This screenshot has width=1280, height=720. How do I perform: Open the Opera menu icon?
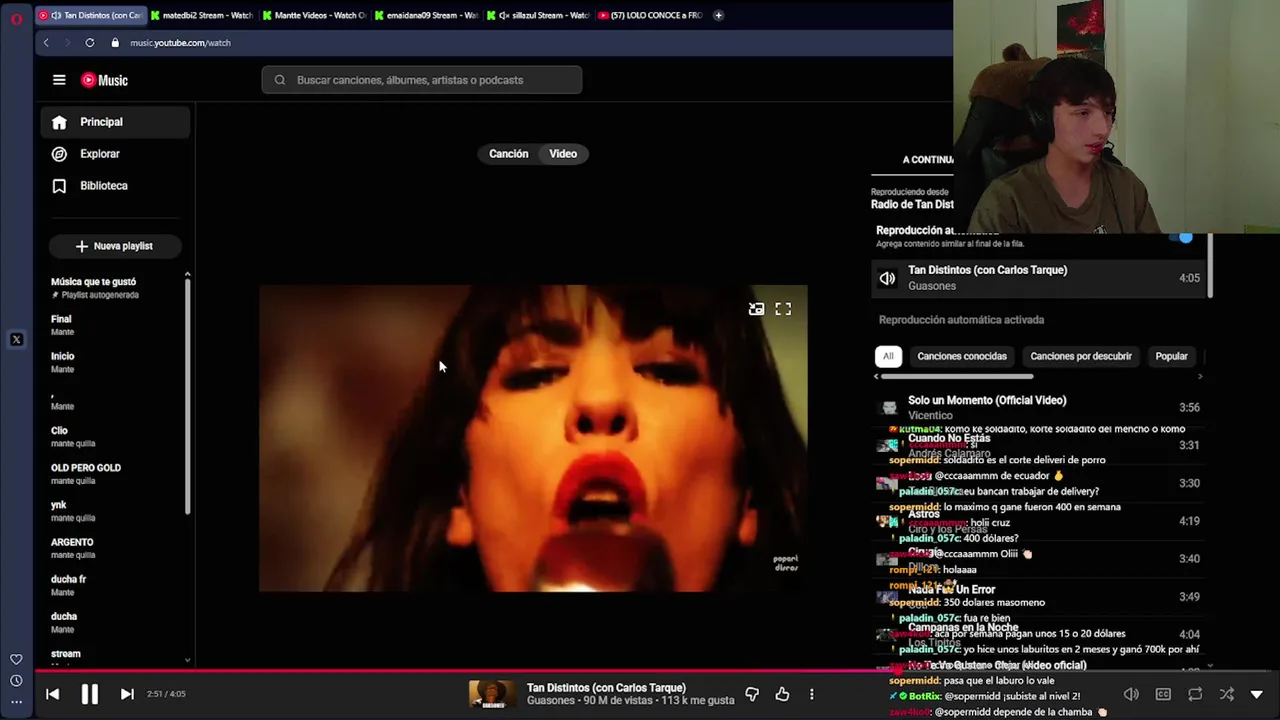[16, 17]
